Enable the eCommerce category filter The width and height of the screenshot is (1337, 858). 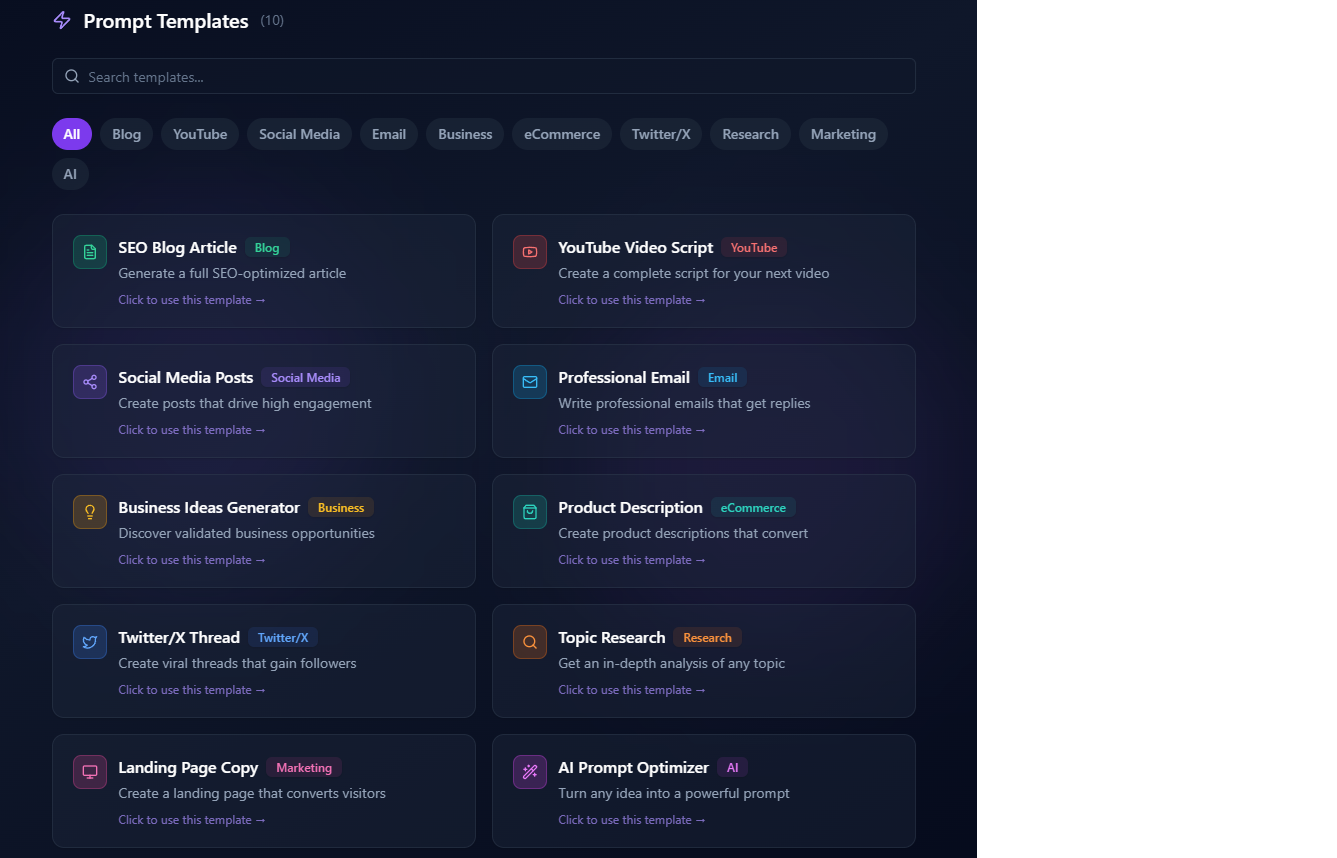tap(561, 134)
